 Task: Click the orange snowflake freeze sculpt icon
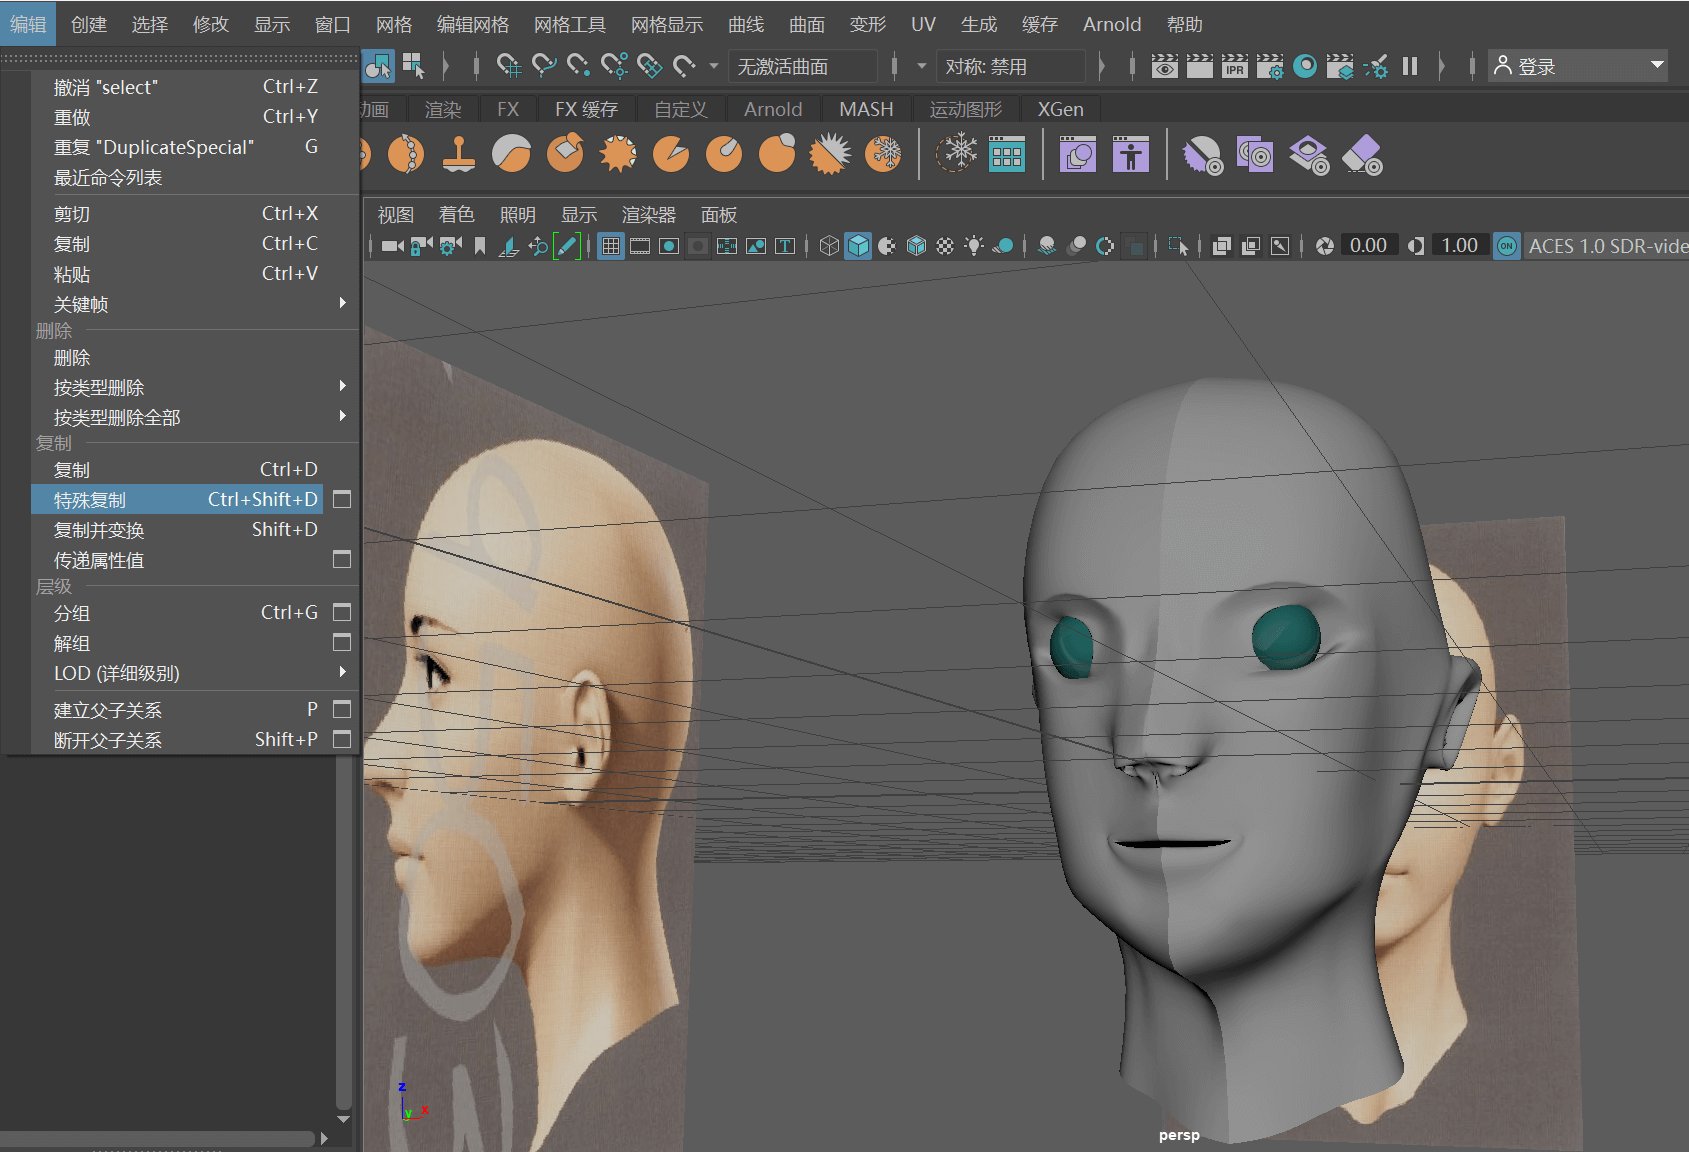click(883, 154)
